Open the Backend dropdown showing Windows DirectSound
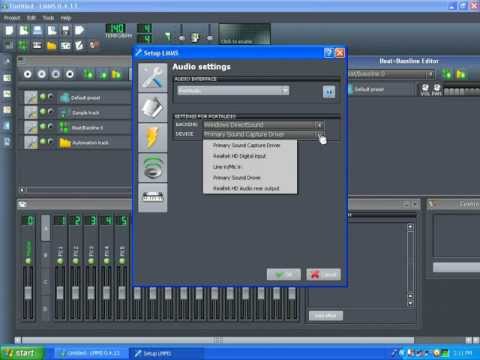The height and width of the screenshot is (360, 480). point(263,125)
